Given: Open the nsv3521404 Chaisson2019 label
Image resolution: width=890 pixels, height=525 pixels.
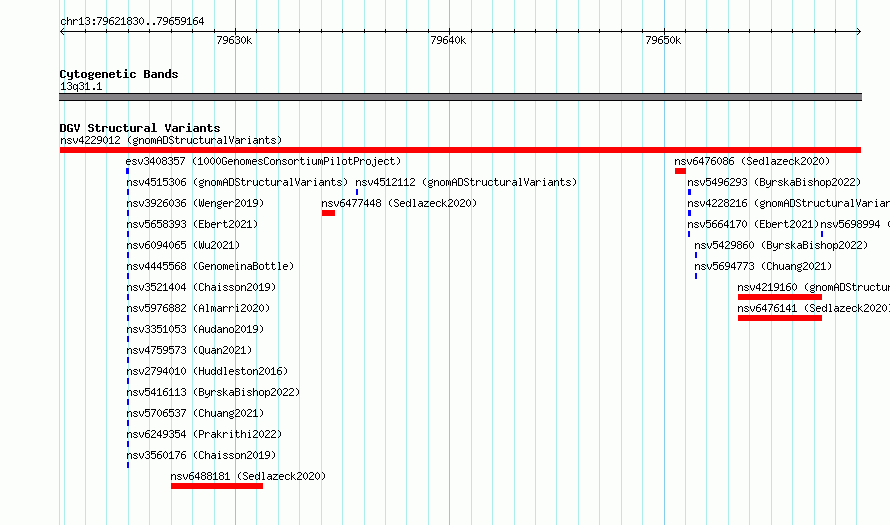Looking at the screenshot, I should [201, 287].
